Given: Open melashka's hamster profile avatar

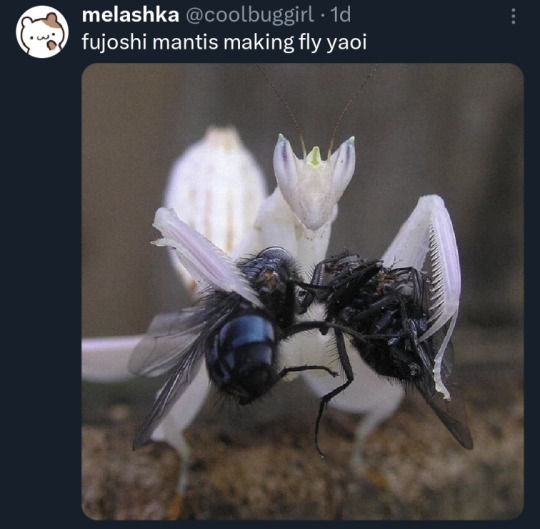Looking at the screenshot, I should coord(42,32).
